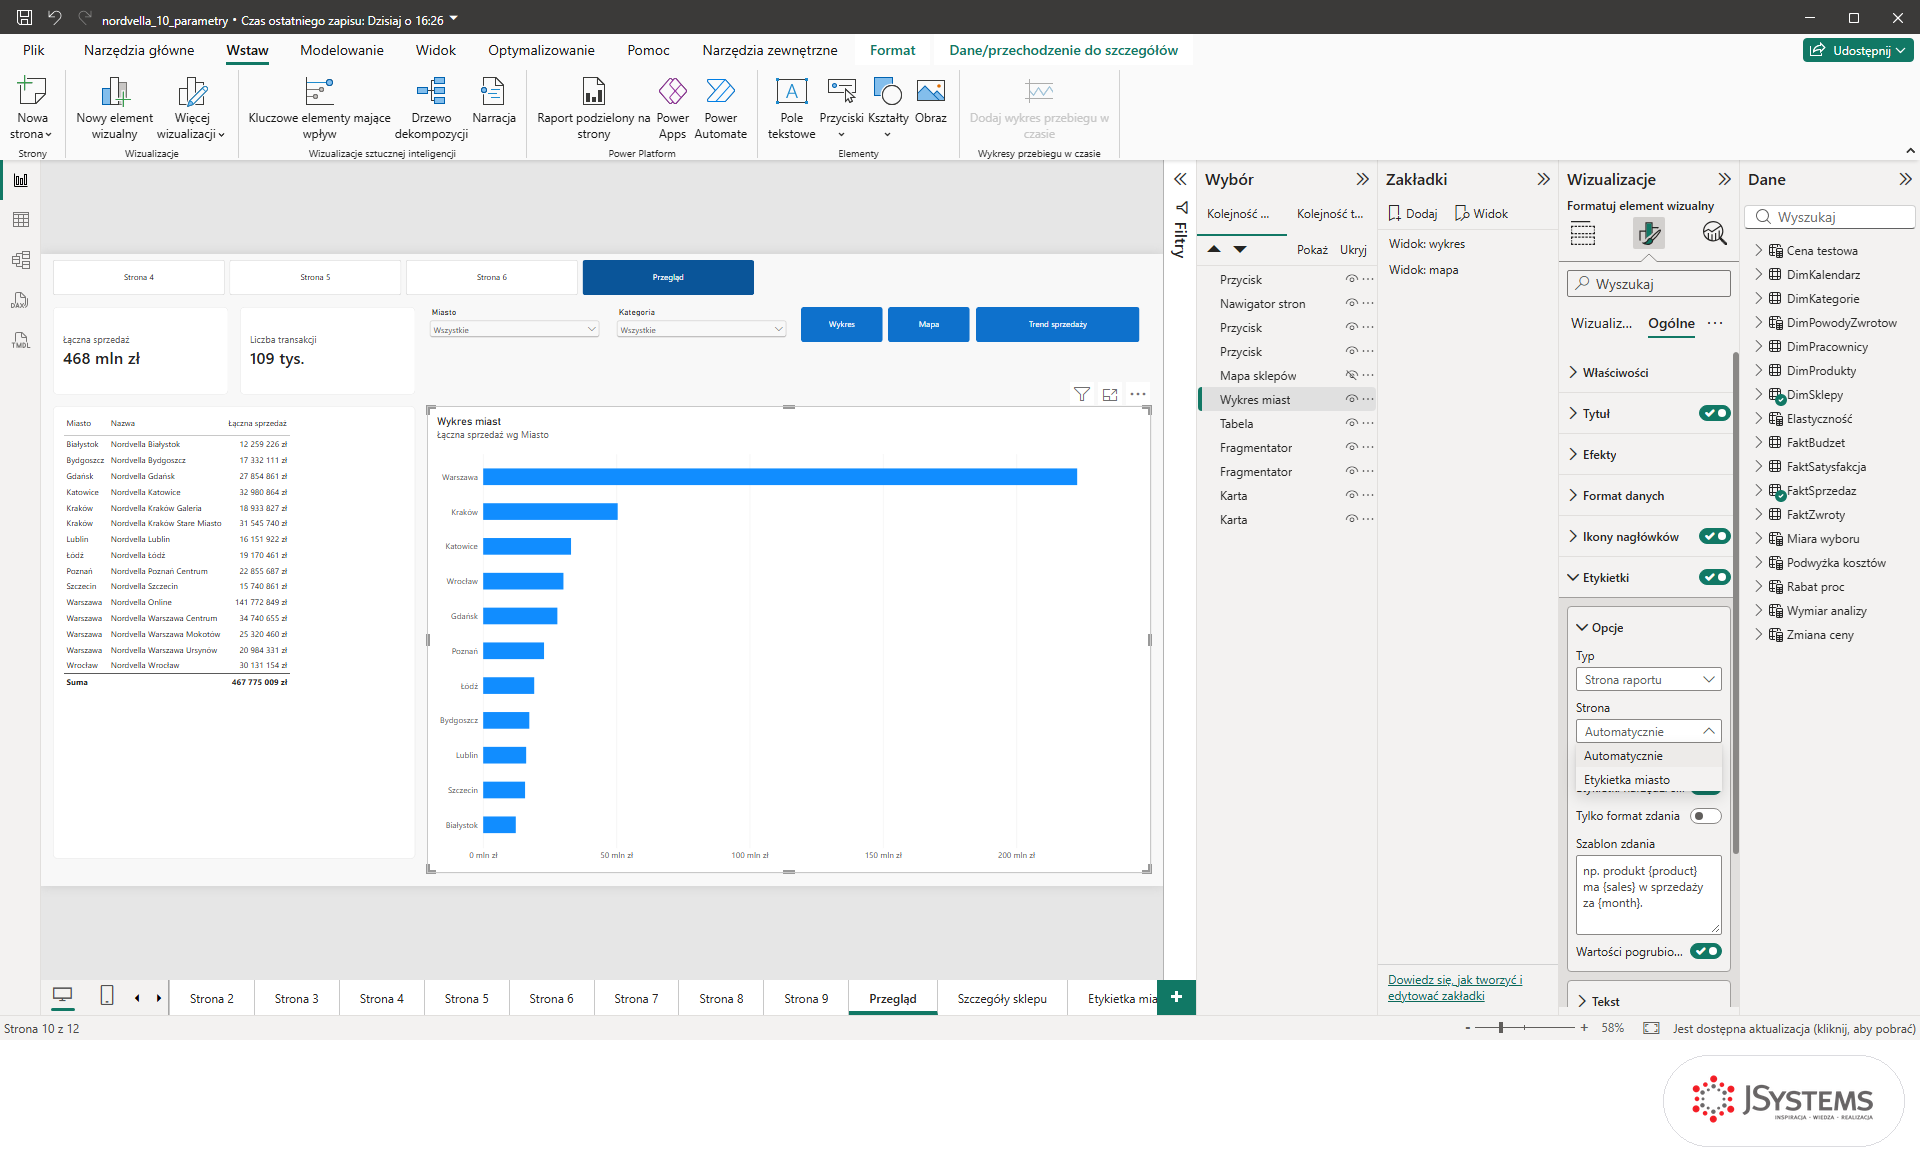1920x1162 pixels.
Task: Expand the DimSklepy table
Action: [x=1759, y=395]
